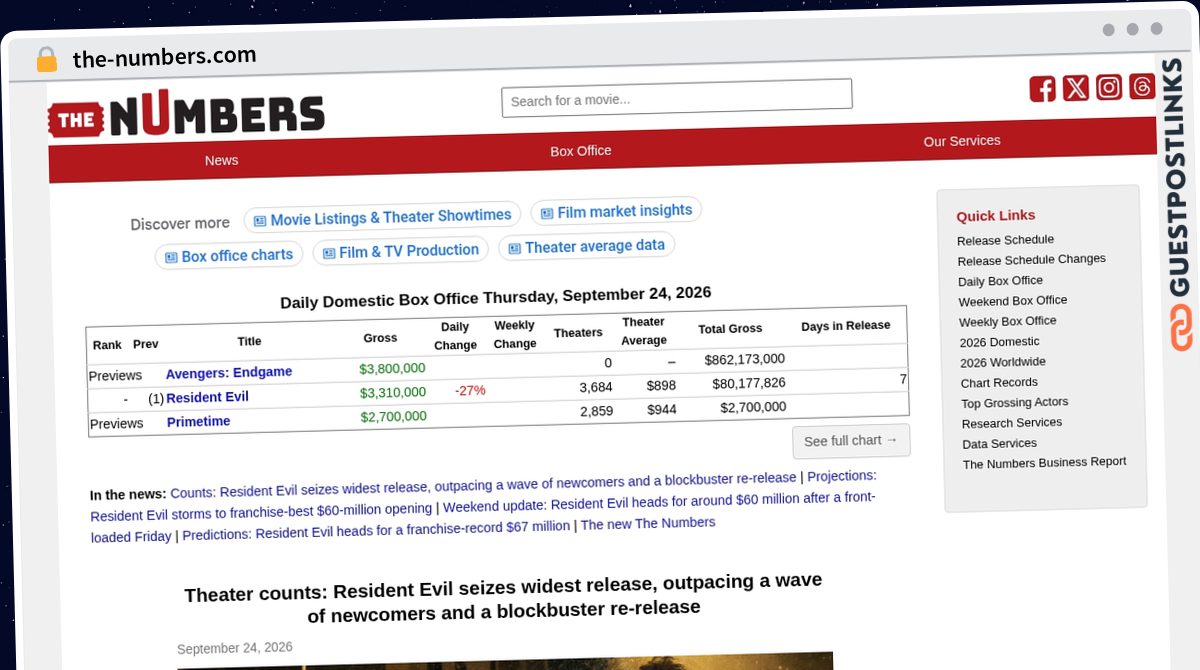This screenshot has width=1200, height=670.
Task: Open Avengers: Endgame movie page
Action: (x=229, y=373)
